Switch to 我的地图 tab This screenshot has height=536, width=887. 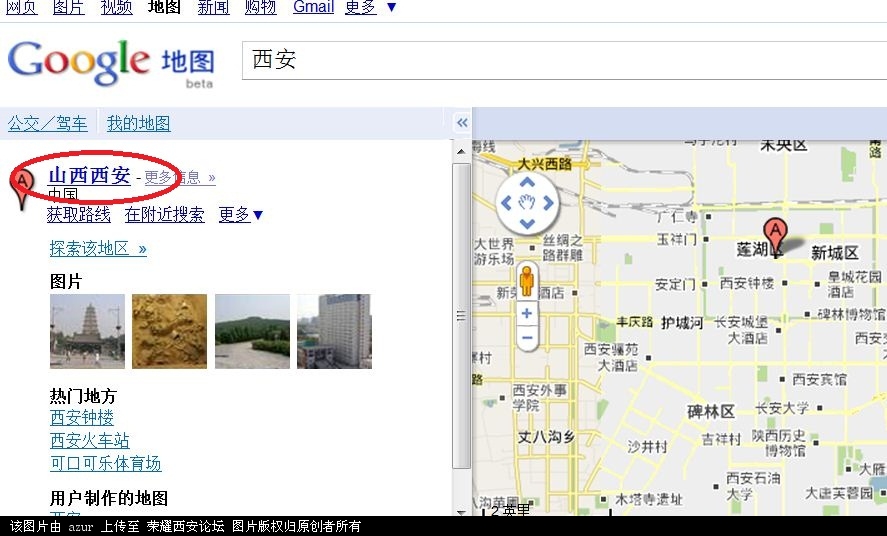click(139, 123)
